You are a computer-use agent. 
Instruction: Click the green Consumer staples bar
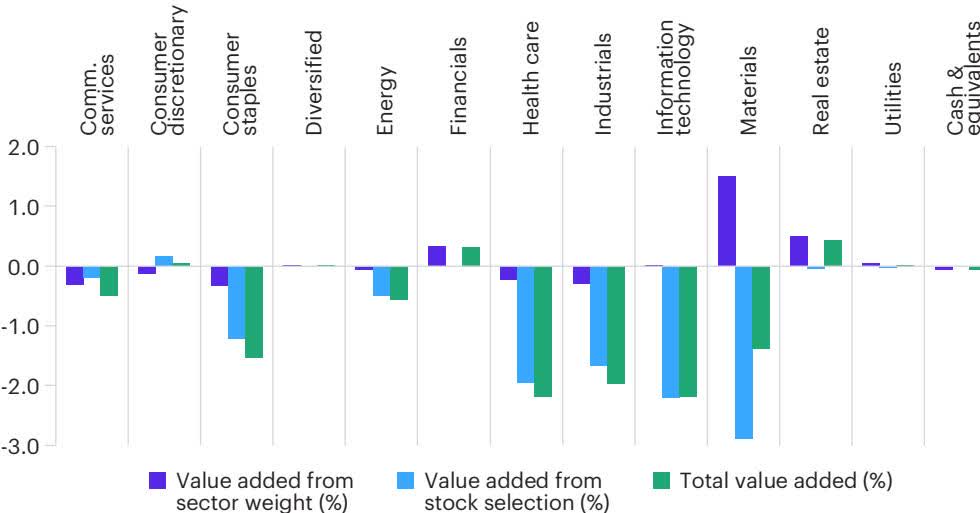(254, 312)
